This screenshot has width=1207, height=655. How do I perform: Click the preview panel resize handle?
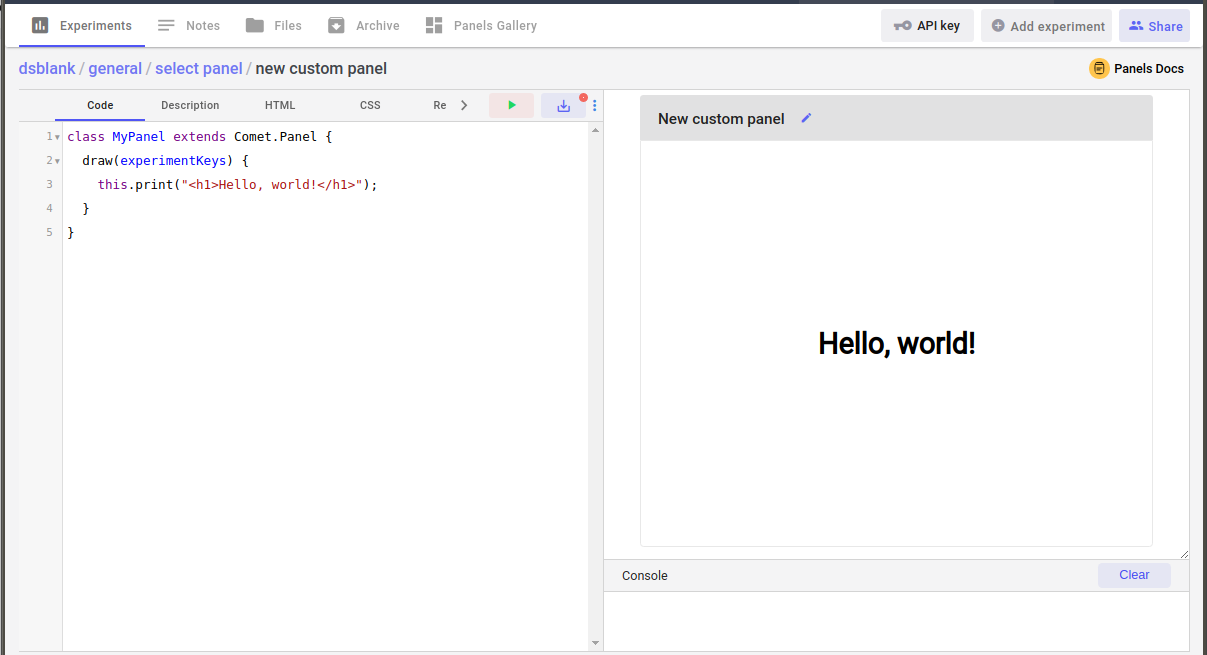point(1184,553)
